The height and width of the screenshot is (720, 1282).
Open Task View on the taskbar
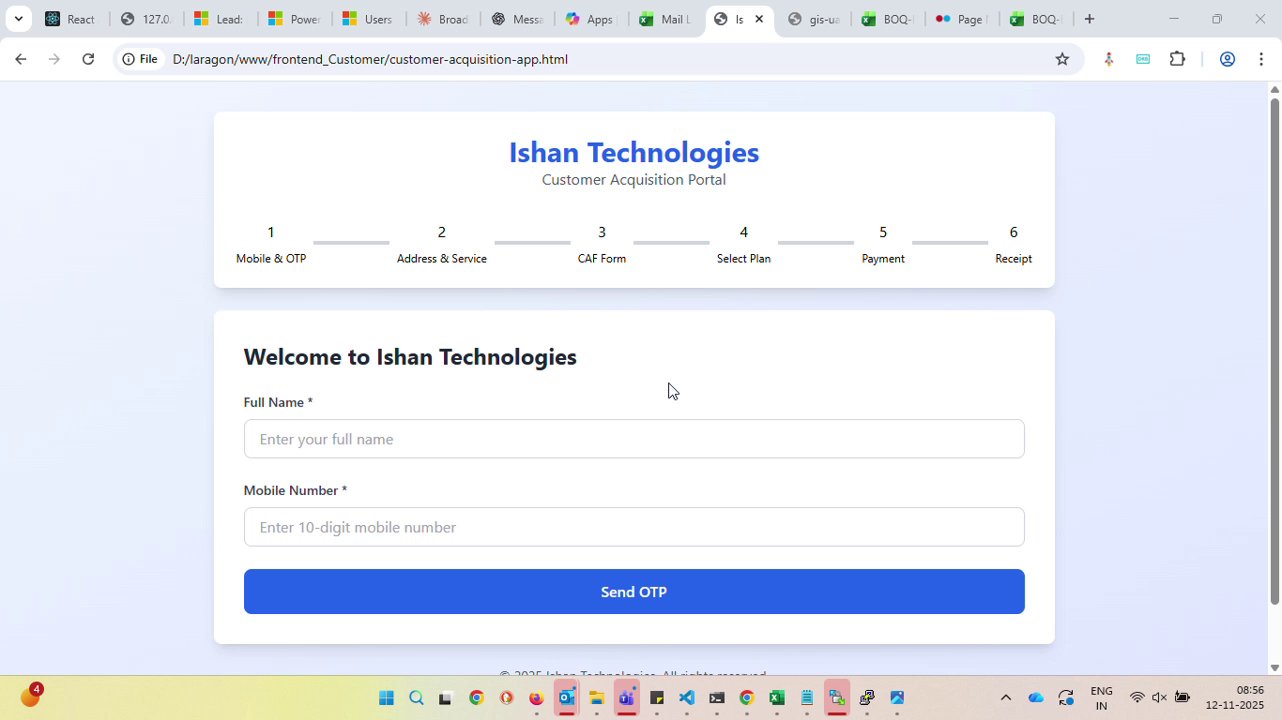(446, 698)
